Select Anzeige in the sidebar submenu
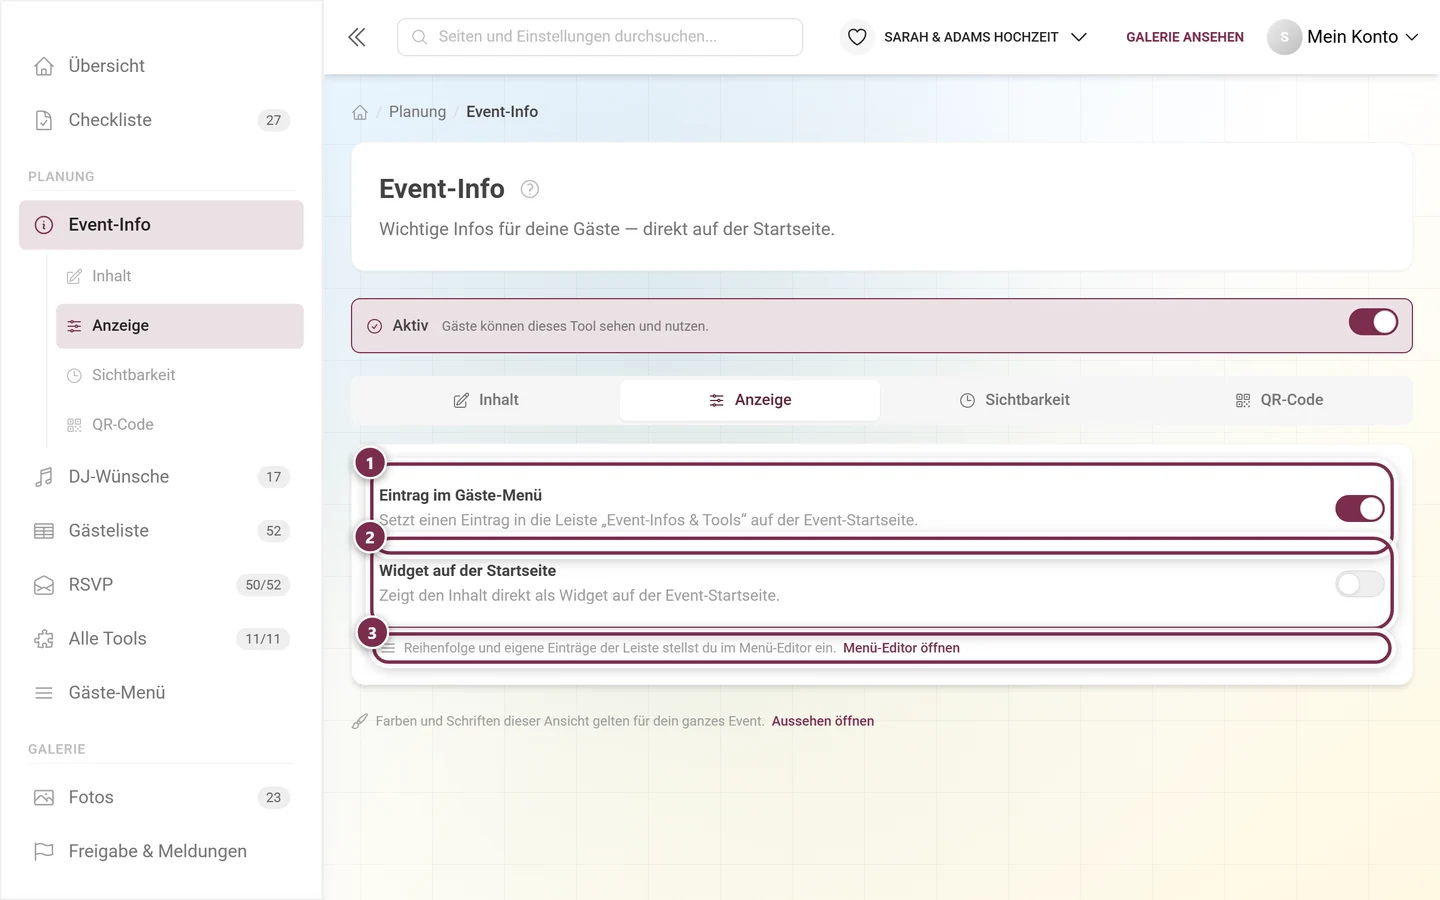 pyautogui.click(x=180, y=326)
